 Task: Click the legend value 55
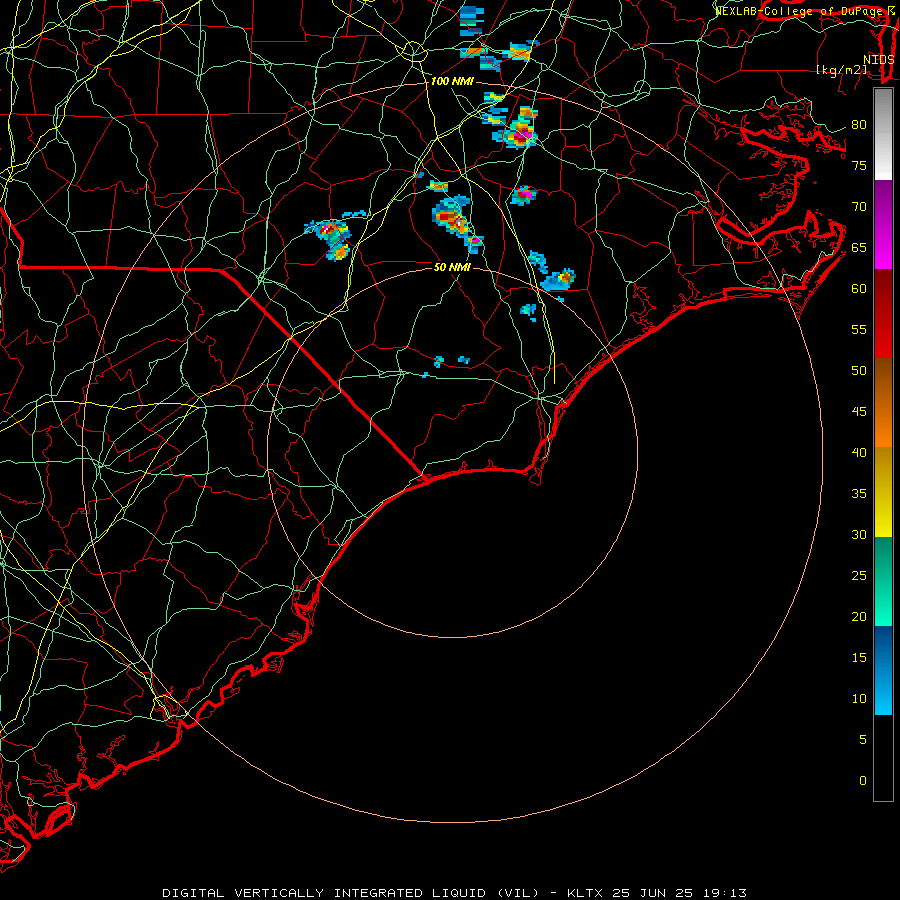(859, 329)
